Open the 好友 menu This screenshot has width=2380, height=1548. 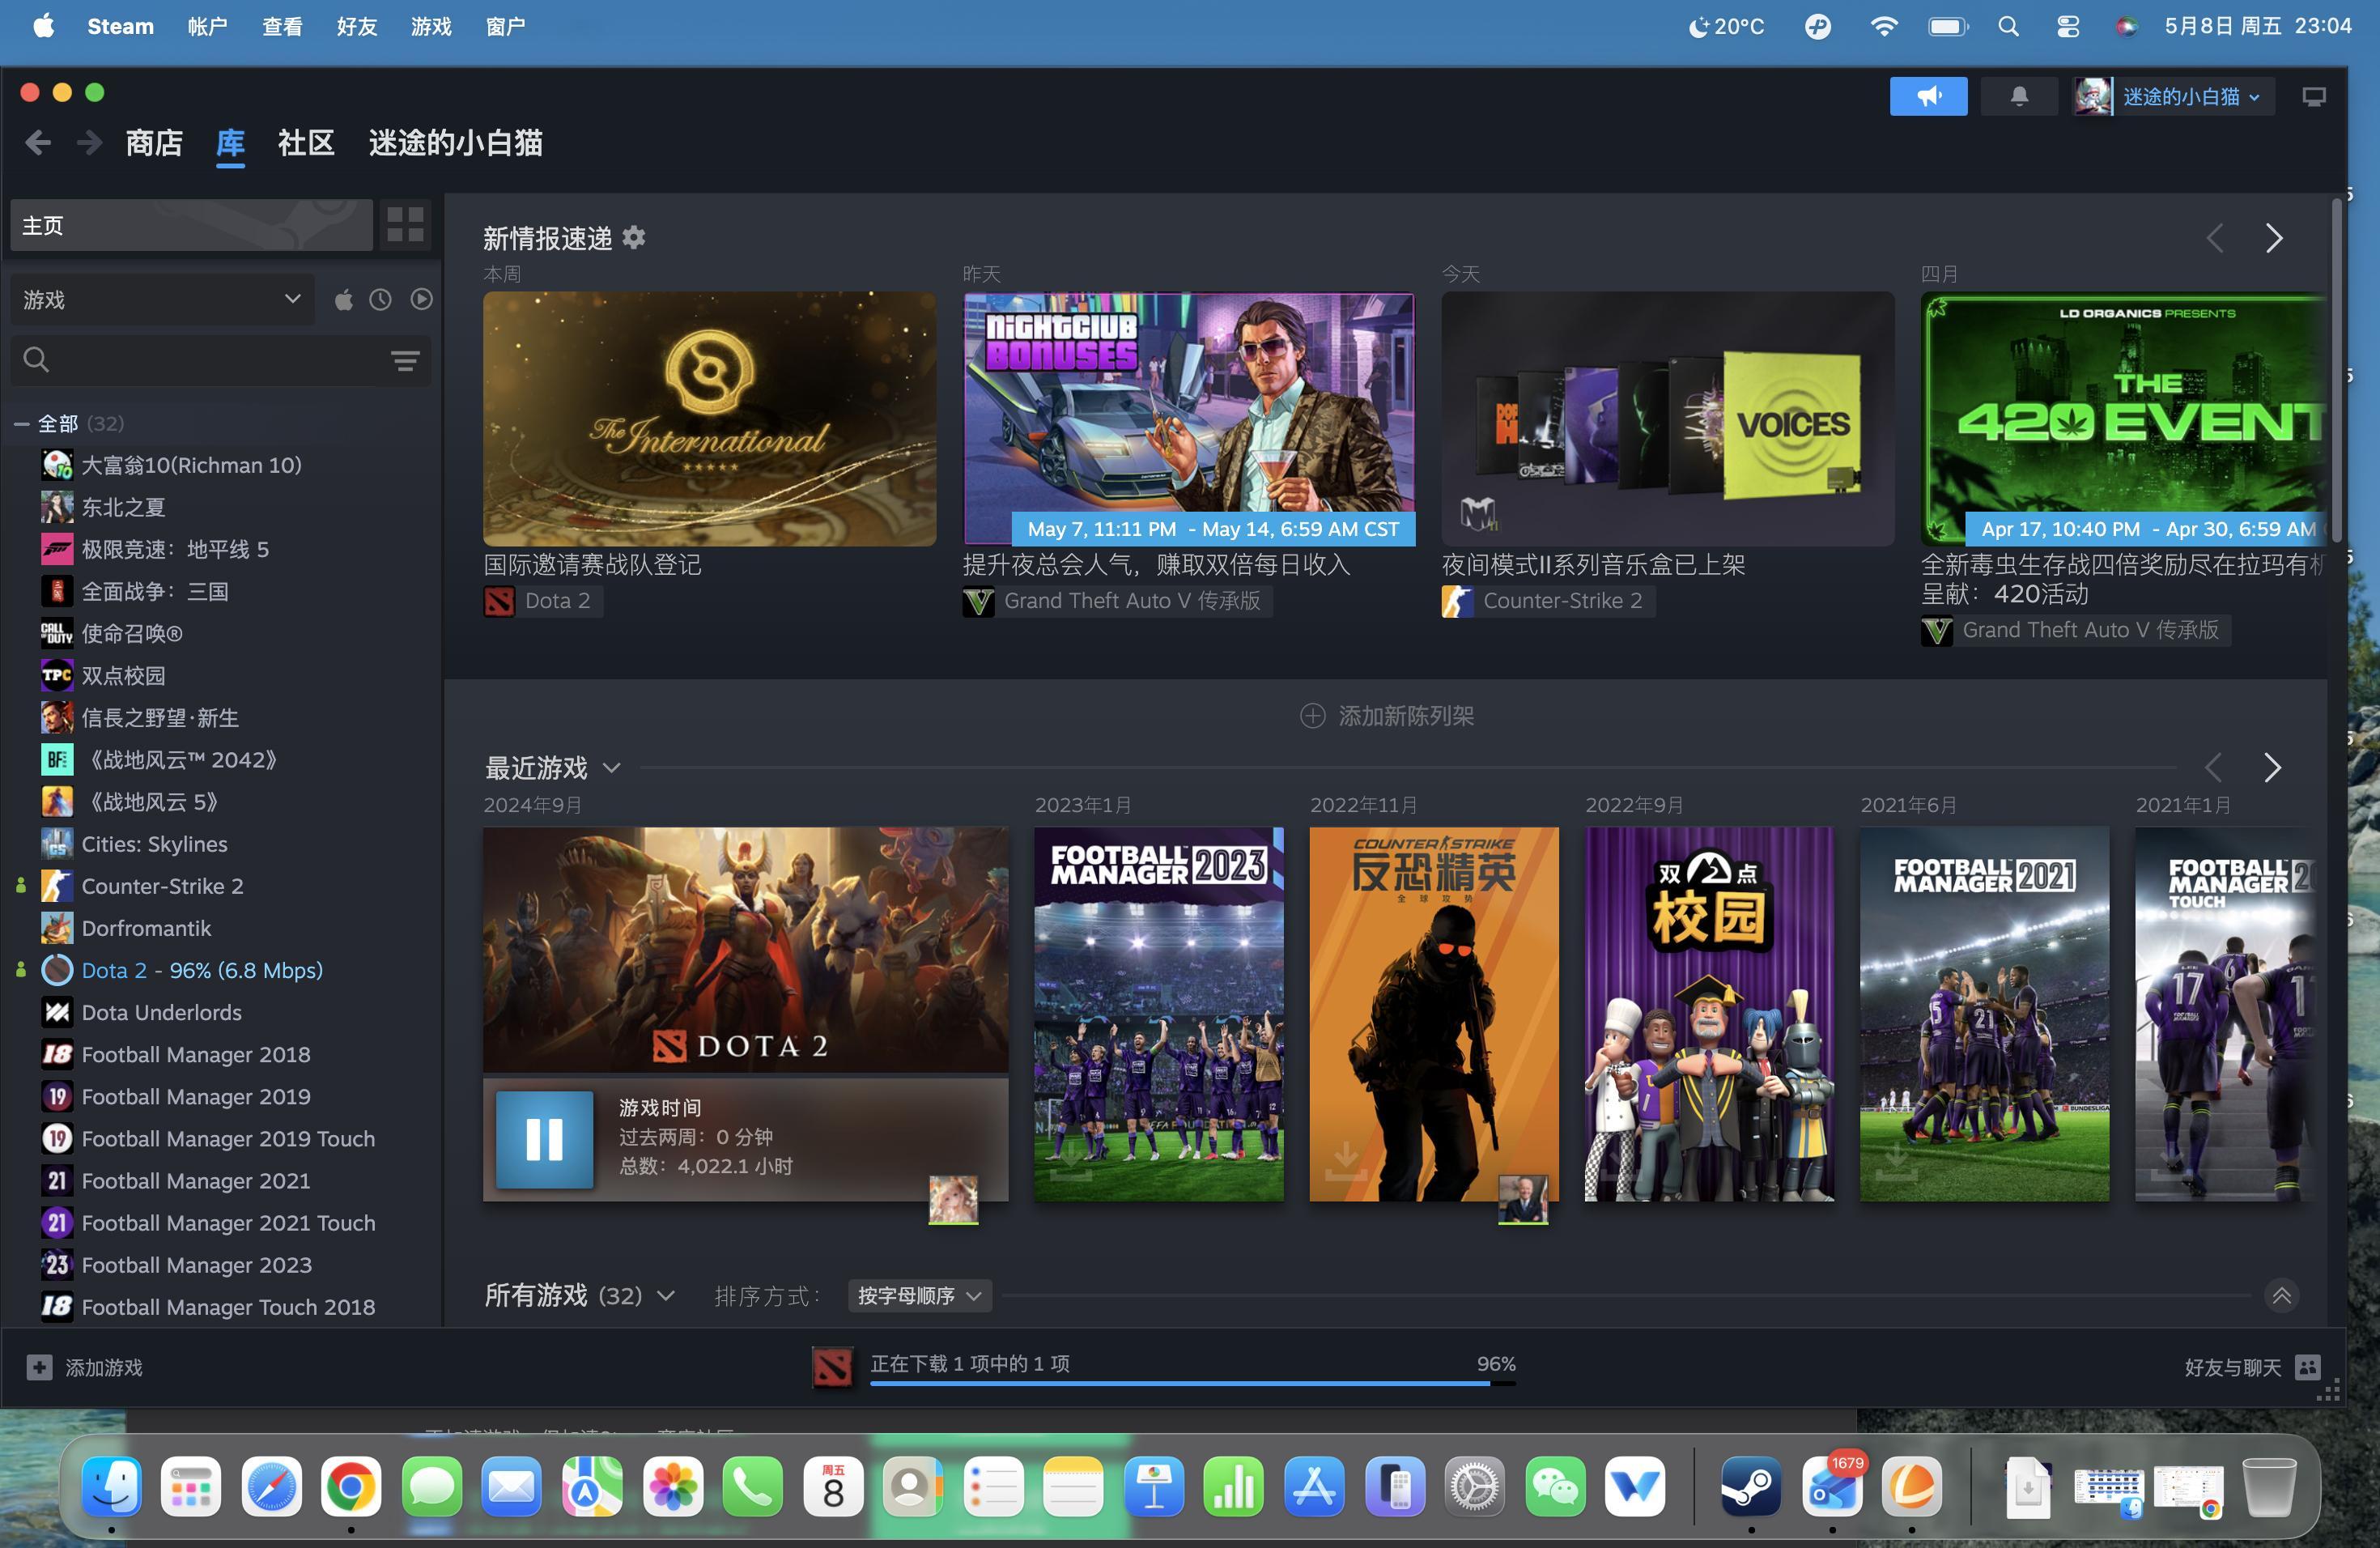[357, 26]
